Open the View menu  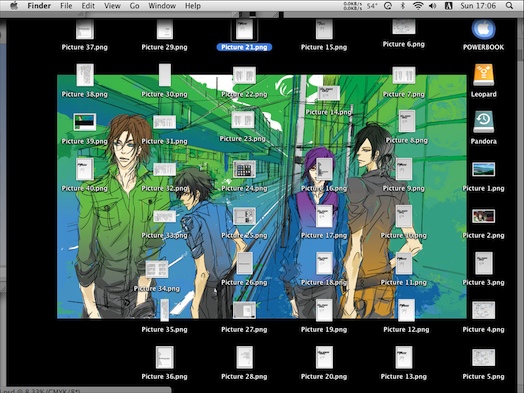click(112, 6)
